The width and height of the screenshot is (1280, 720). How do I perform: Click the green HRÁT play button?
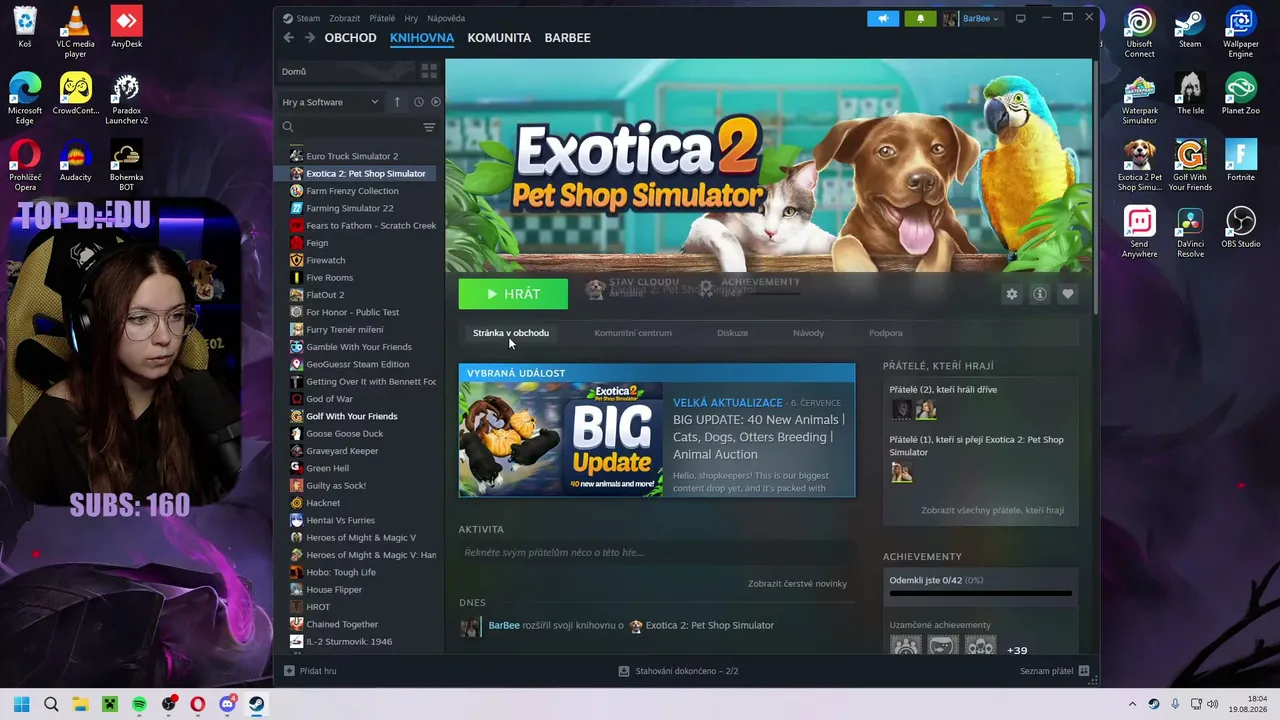[x=513, y=294]
